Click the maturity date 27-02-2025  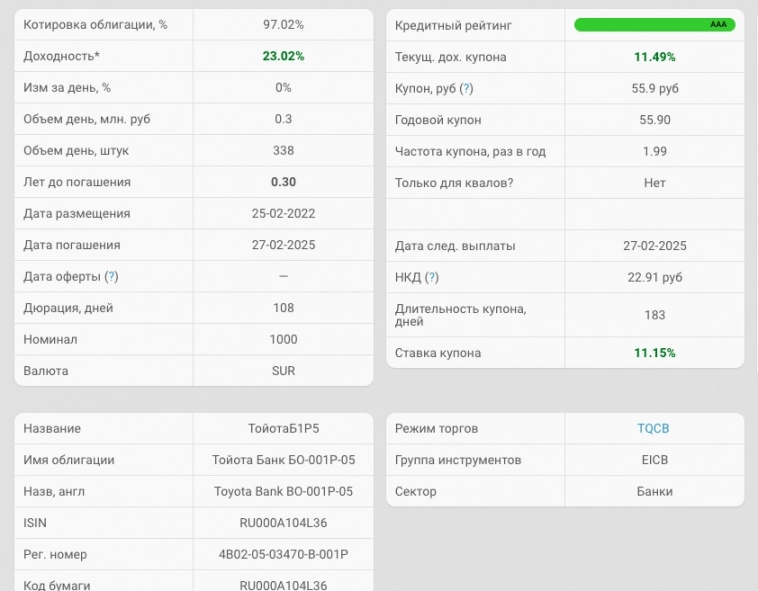coord(283,245)
